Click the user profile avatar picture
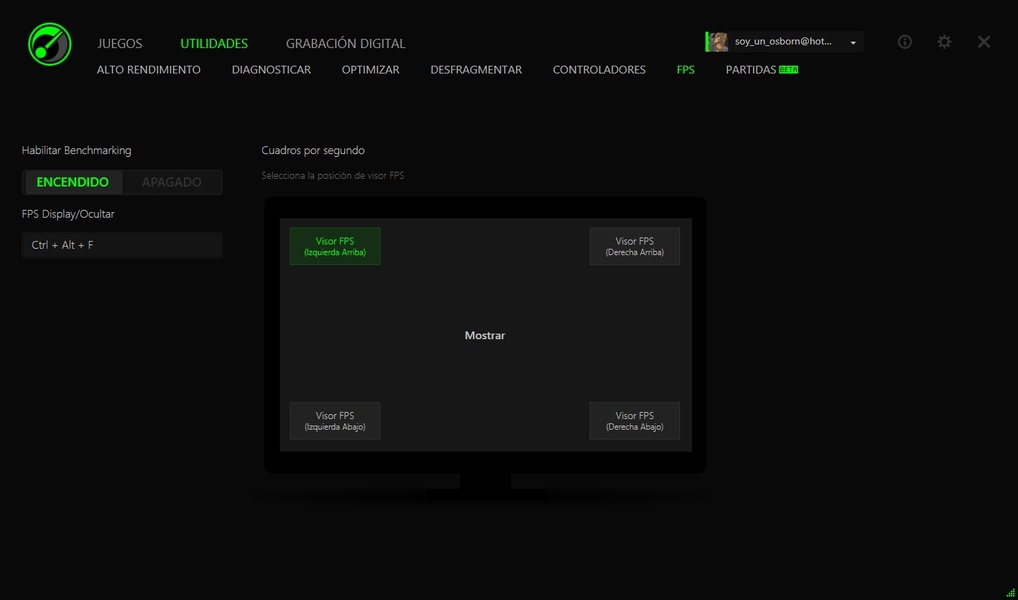 [x=718, y=42]
